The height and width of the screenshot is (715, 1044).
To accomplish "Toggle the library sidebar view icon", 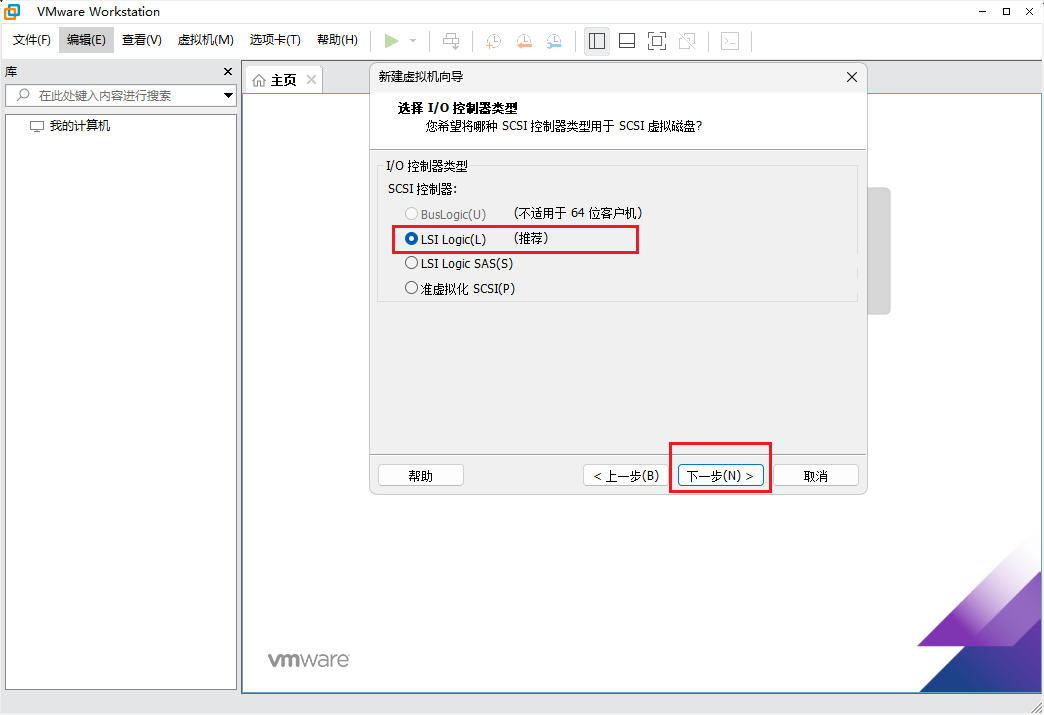I will 597,41.
